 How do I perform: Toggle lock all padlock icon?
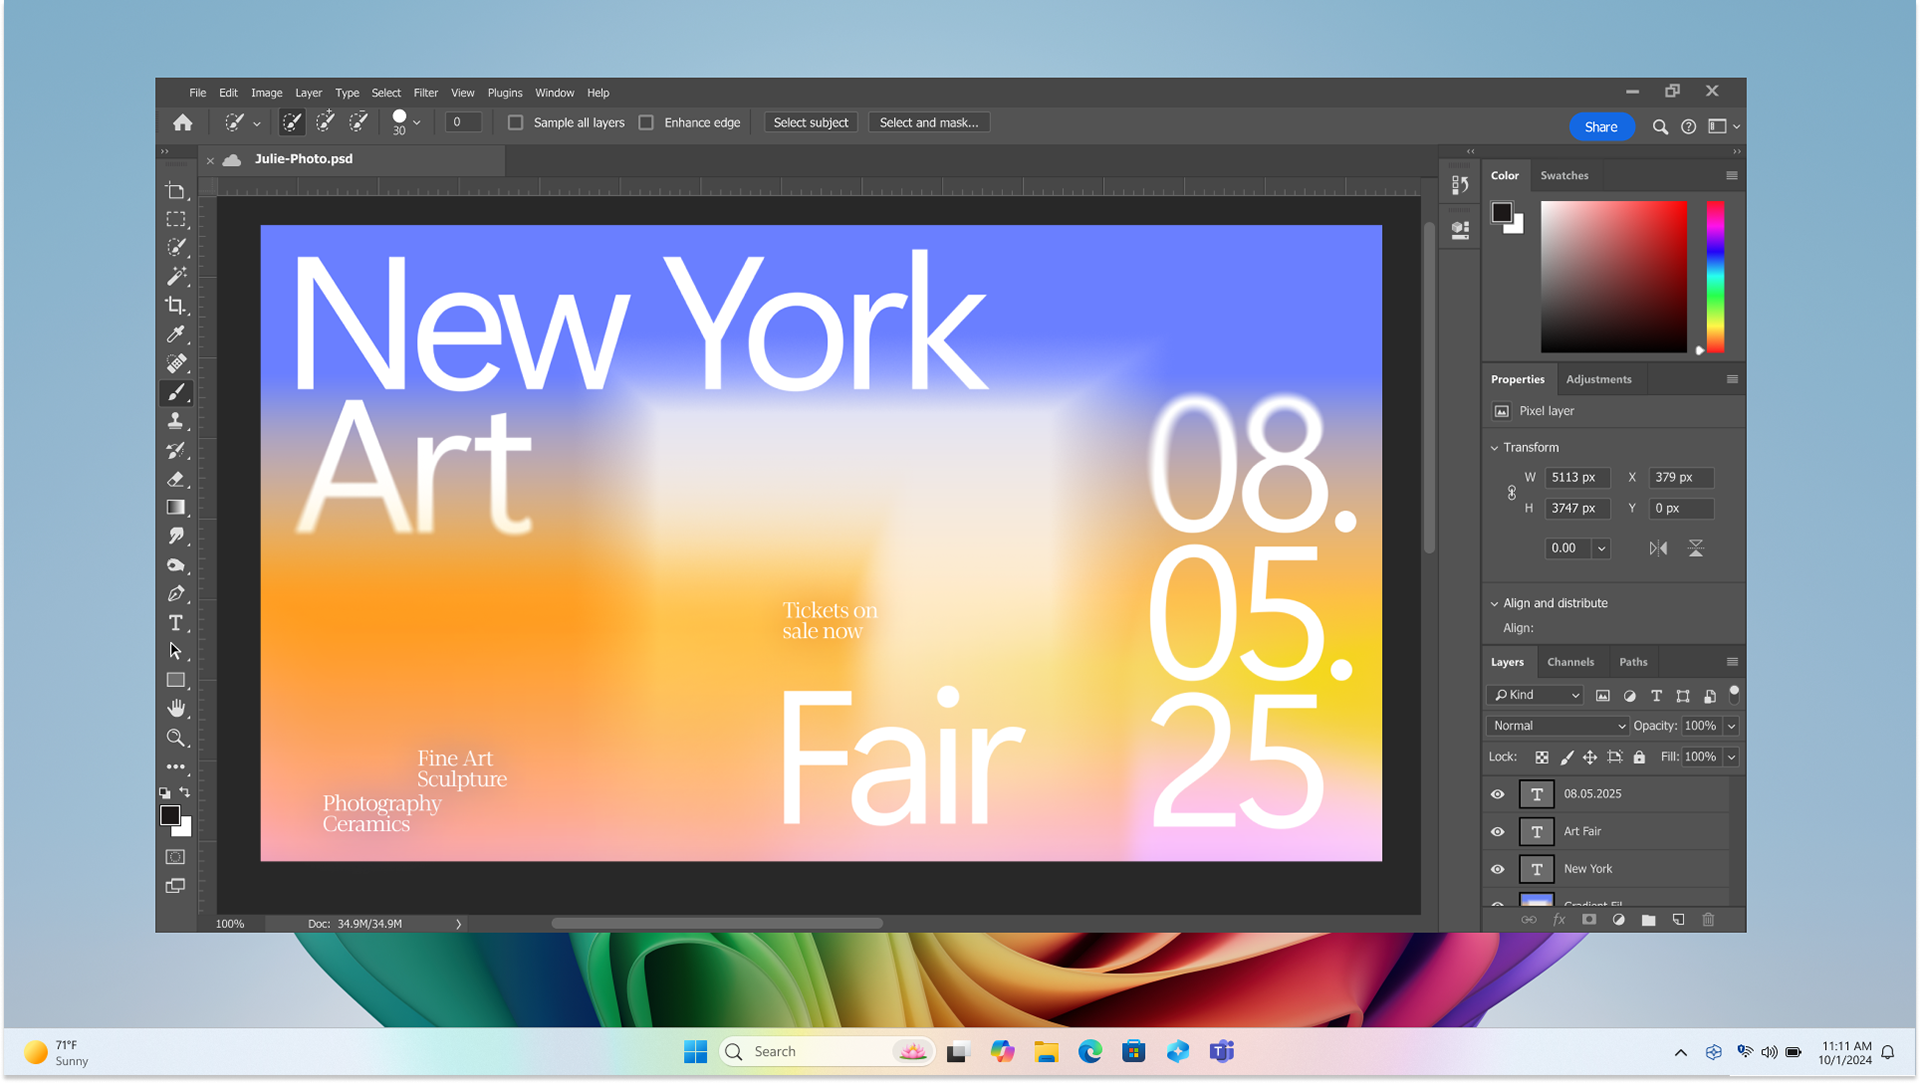click(1639, 757)
